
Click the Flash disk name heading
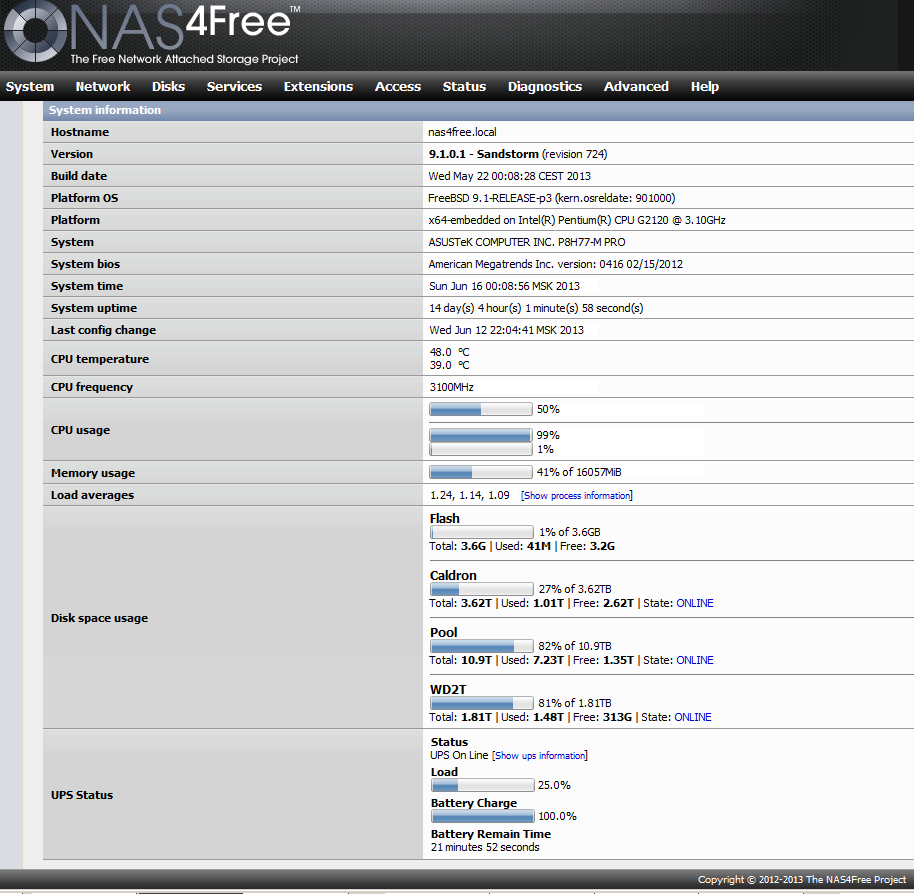445,518
